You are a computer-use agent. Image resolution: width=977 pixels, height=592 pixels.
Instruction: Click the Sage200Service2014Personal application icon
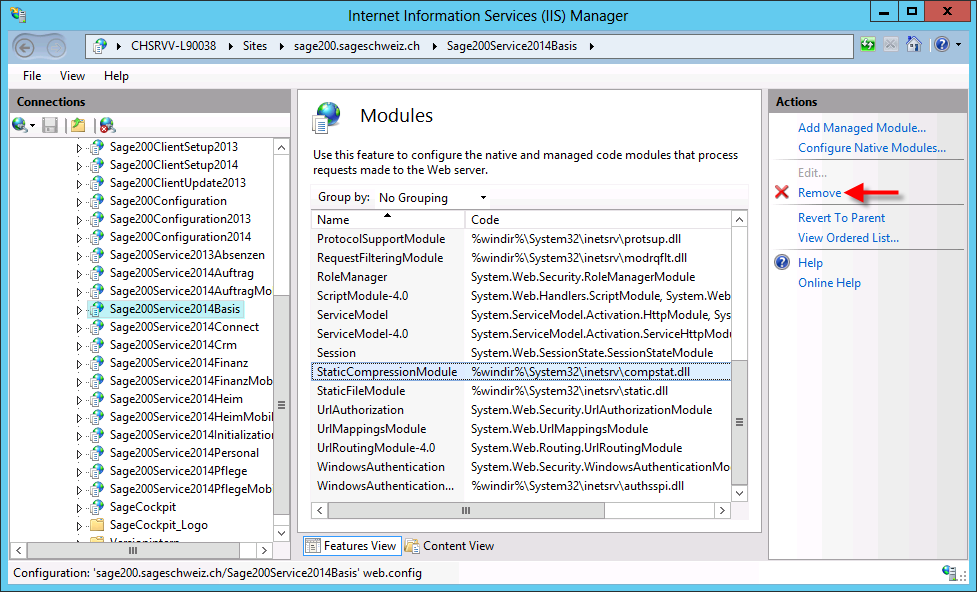[x=97, y=453]
